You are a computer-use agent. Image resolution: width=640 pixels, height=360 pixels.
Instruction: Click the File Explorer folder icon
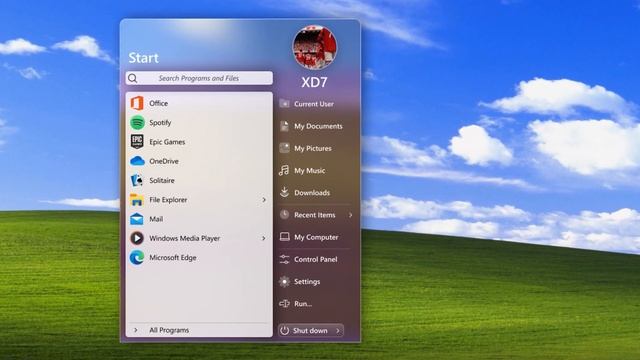pyautogui.click(x=137, y=200)
